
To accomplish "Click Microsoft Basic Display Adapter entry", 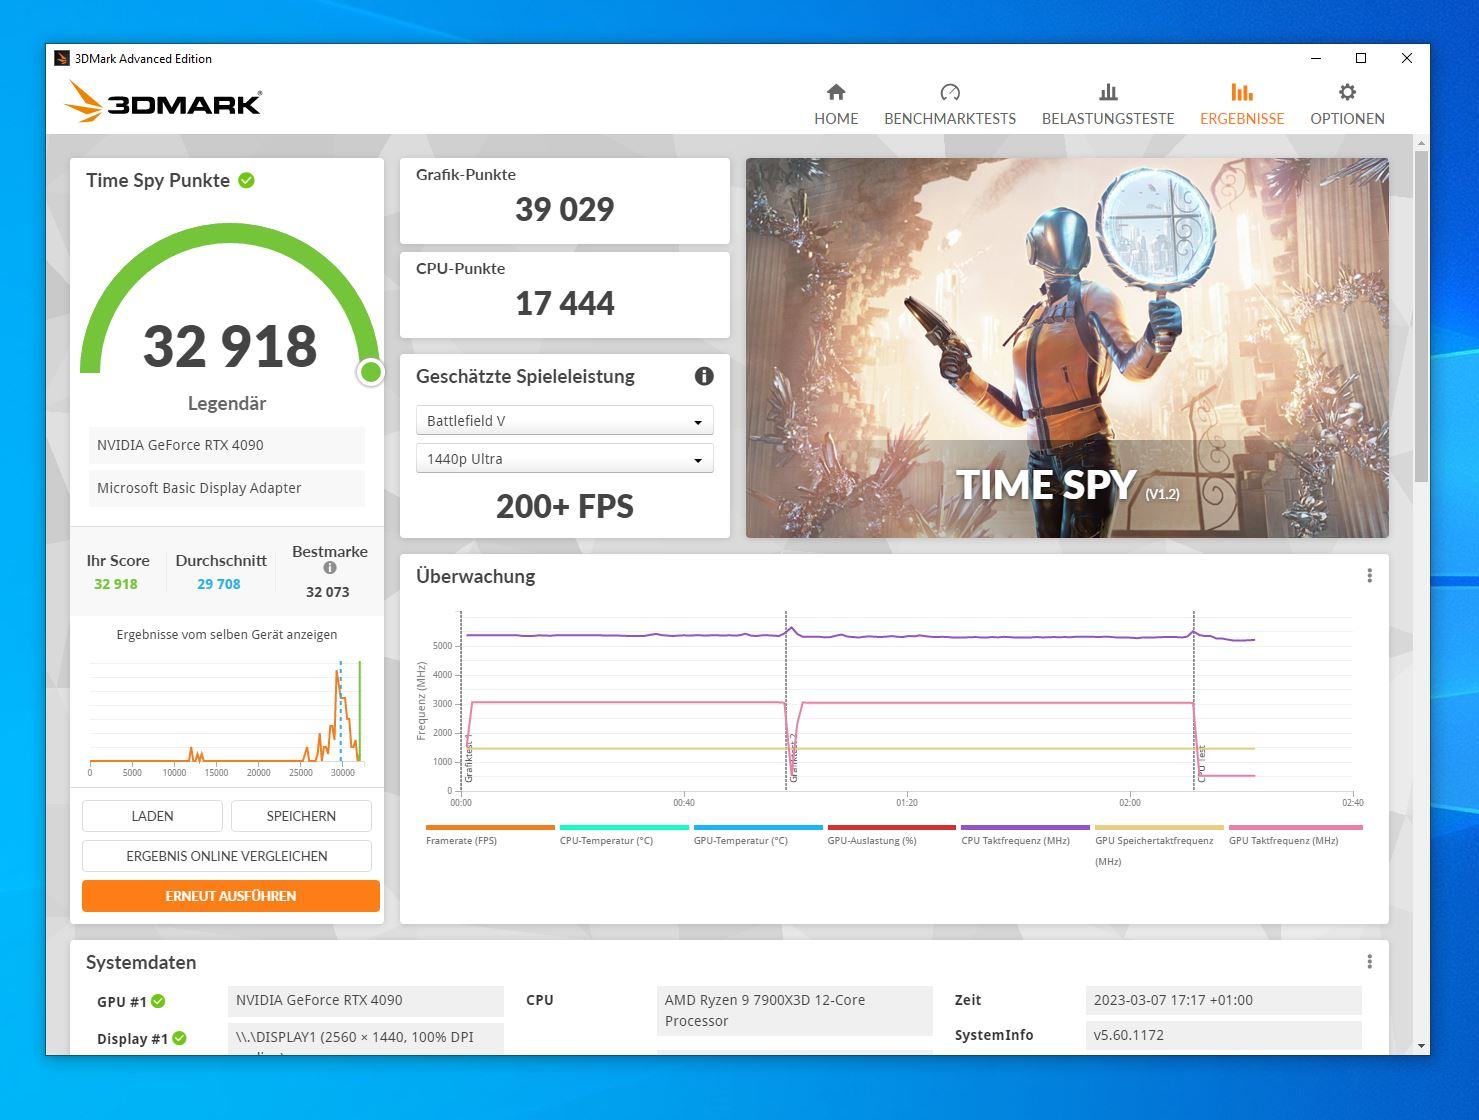I will [x=227, y=488].
